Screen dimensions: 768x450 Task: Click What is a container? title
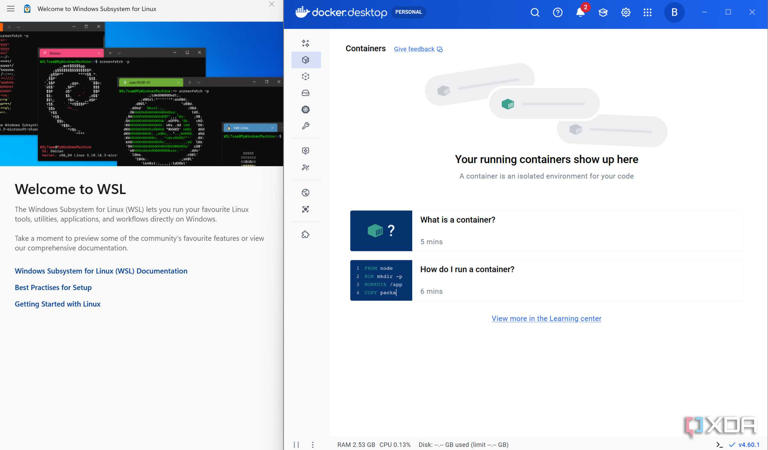click(x=457, y=220)
